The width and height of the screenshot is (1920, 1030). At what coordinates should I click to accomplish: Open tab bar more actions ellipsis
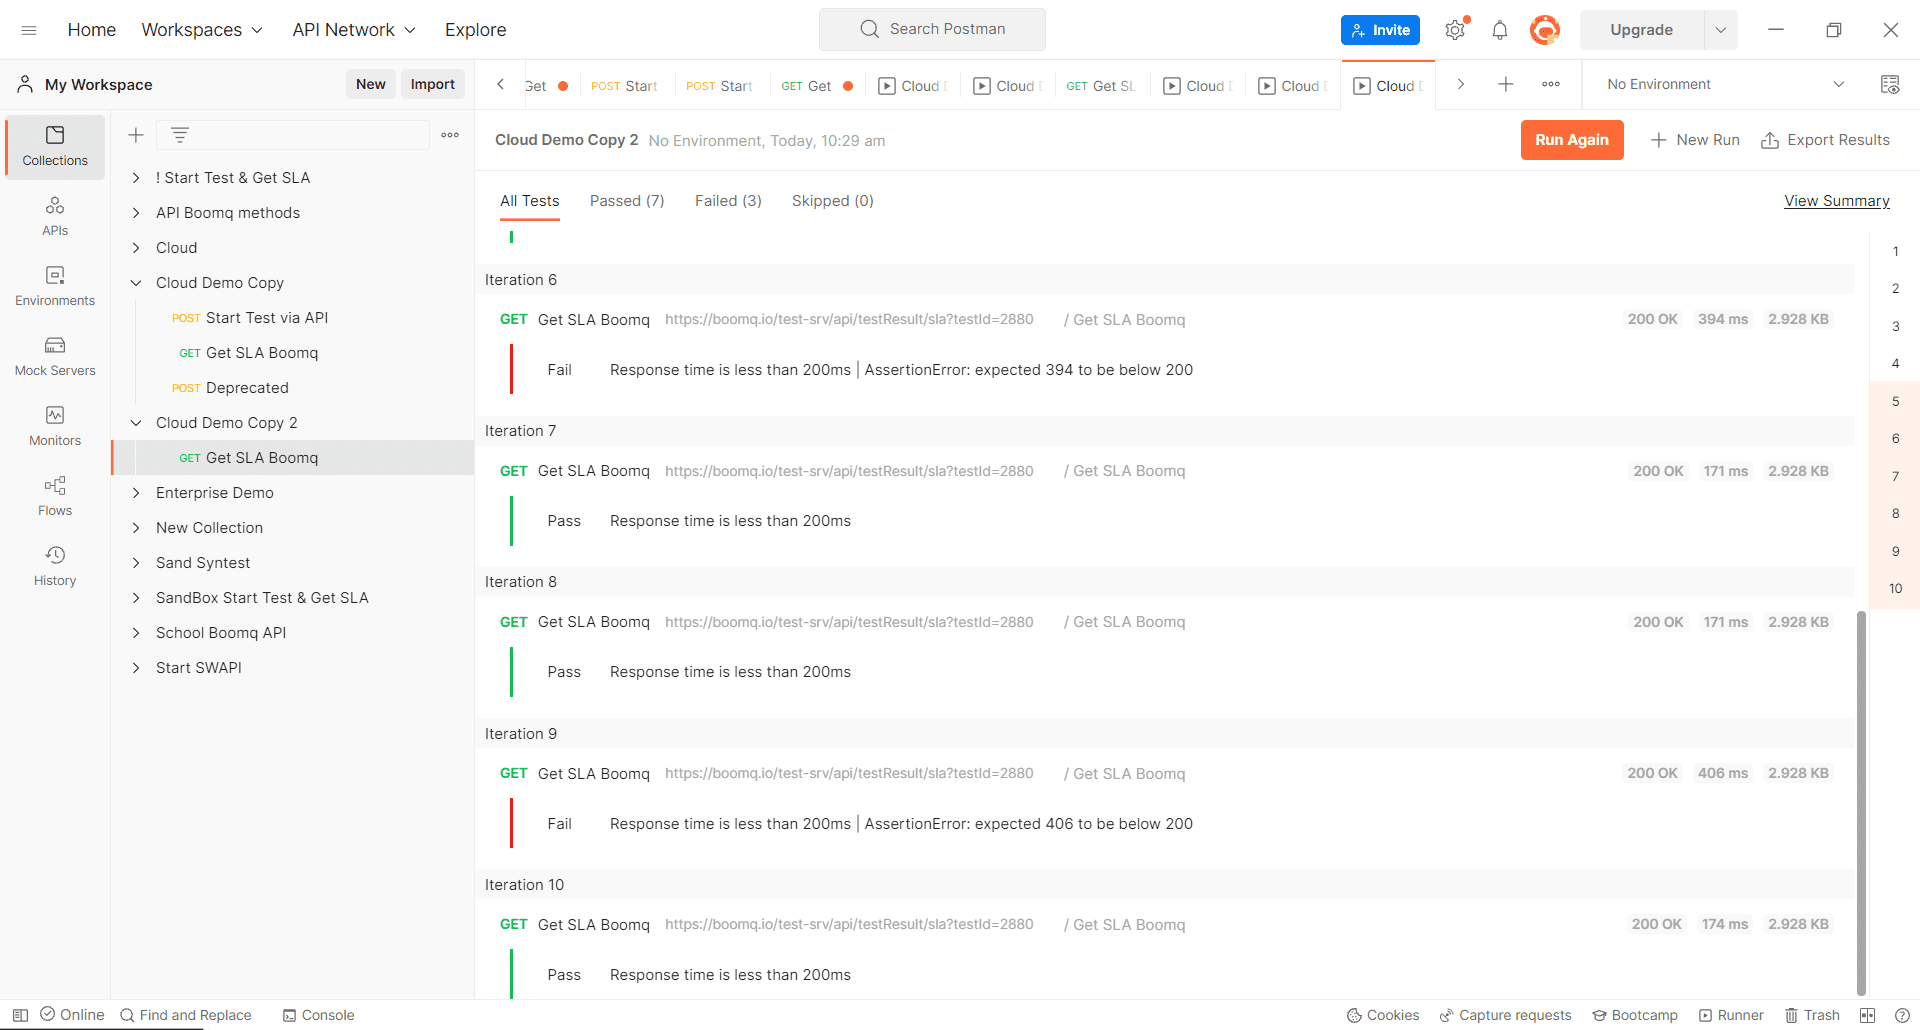pos(1551,84)
